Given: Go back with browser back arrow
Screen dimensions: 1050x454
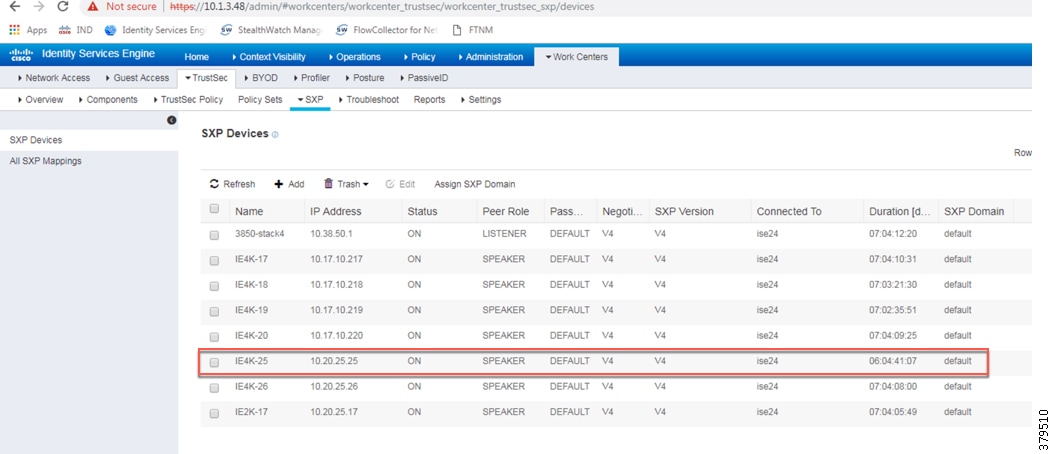Looking at the screenshot, I should click(15, 7).
